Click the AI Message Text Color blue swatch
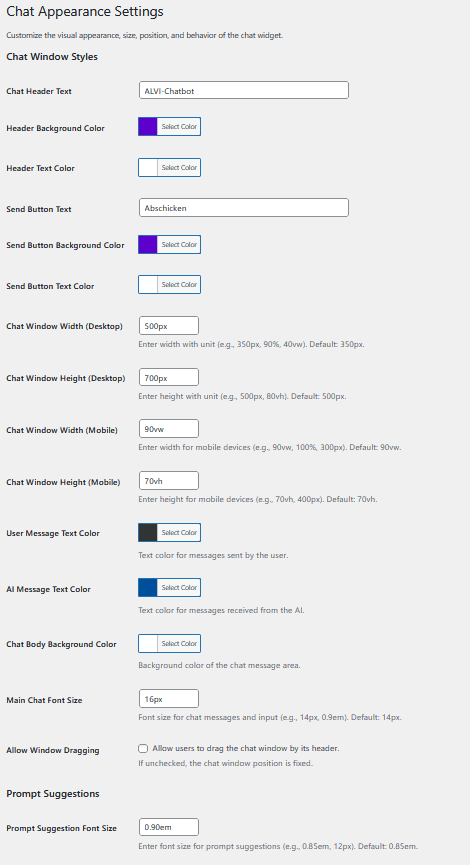 click(x=148, y=588)
